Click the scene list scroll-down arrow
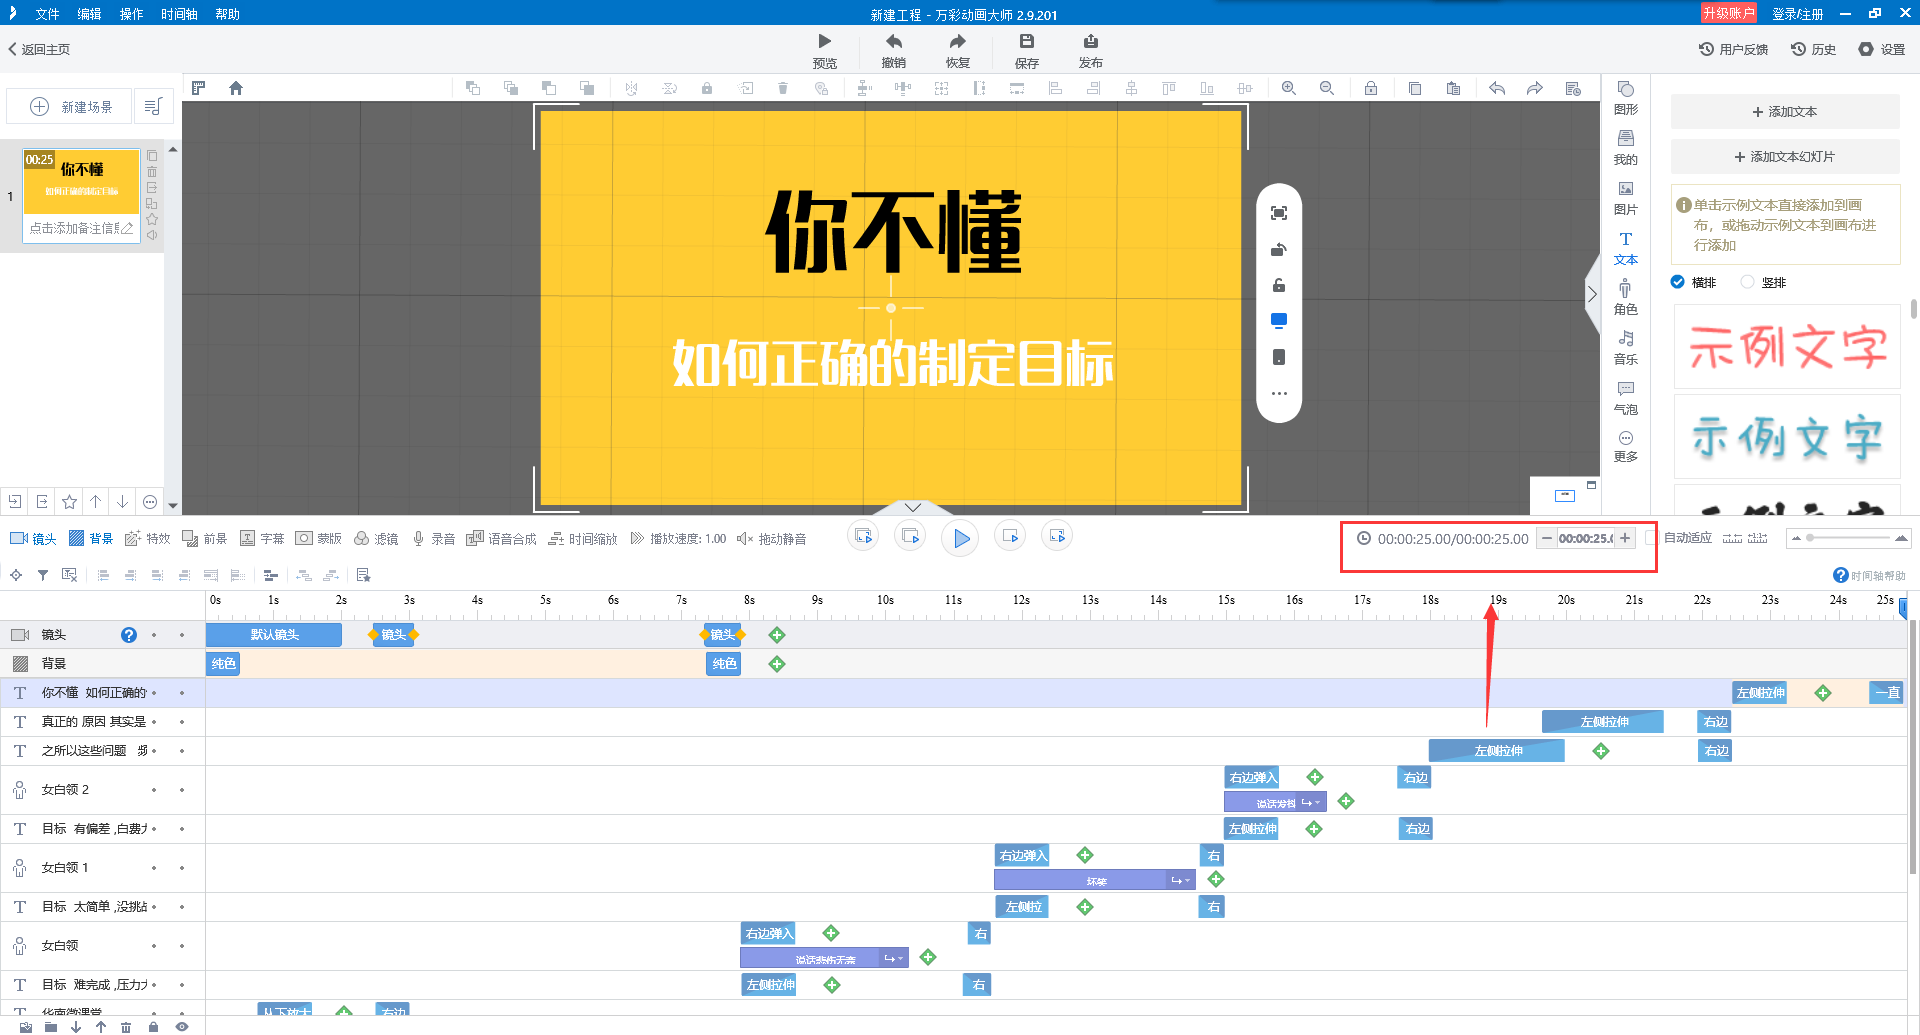 point(173,506)
